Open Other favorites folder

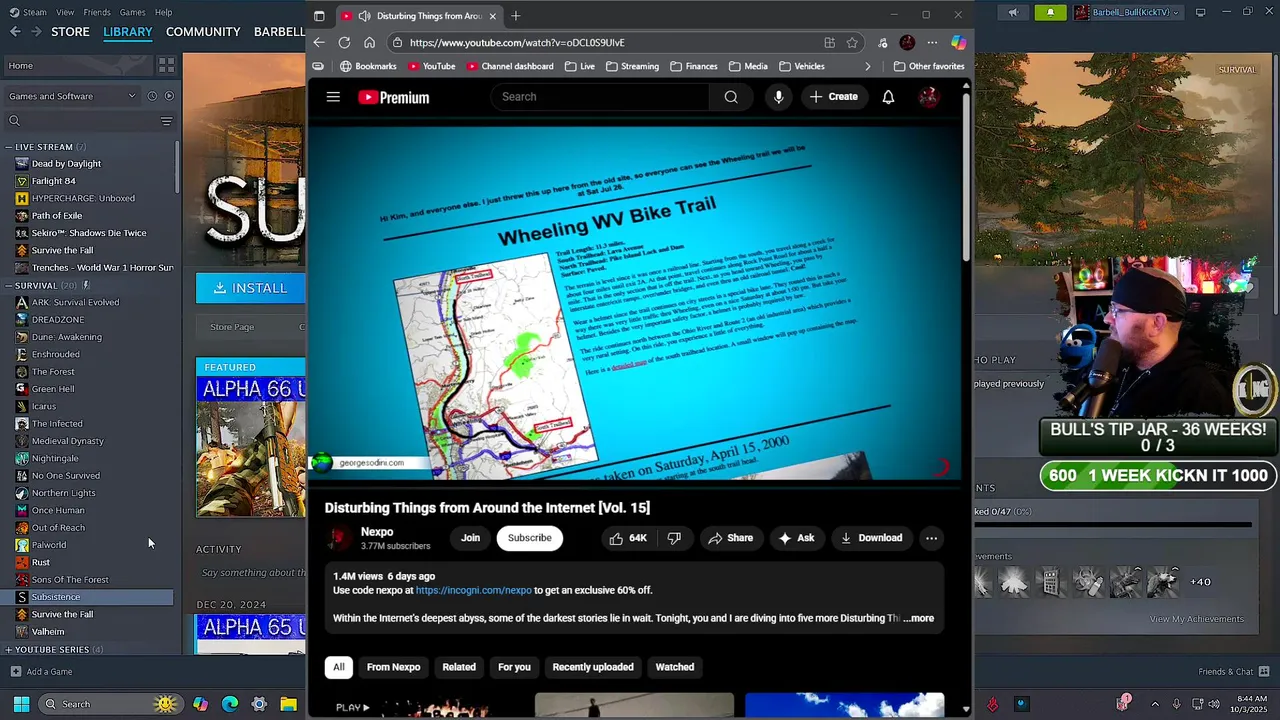point(928,66)
